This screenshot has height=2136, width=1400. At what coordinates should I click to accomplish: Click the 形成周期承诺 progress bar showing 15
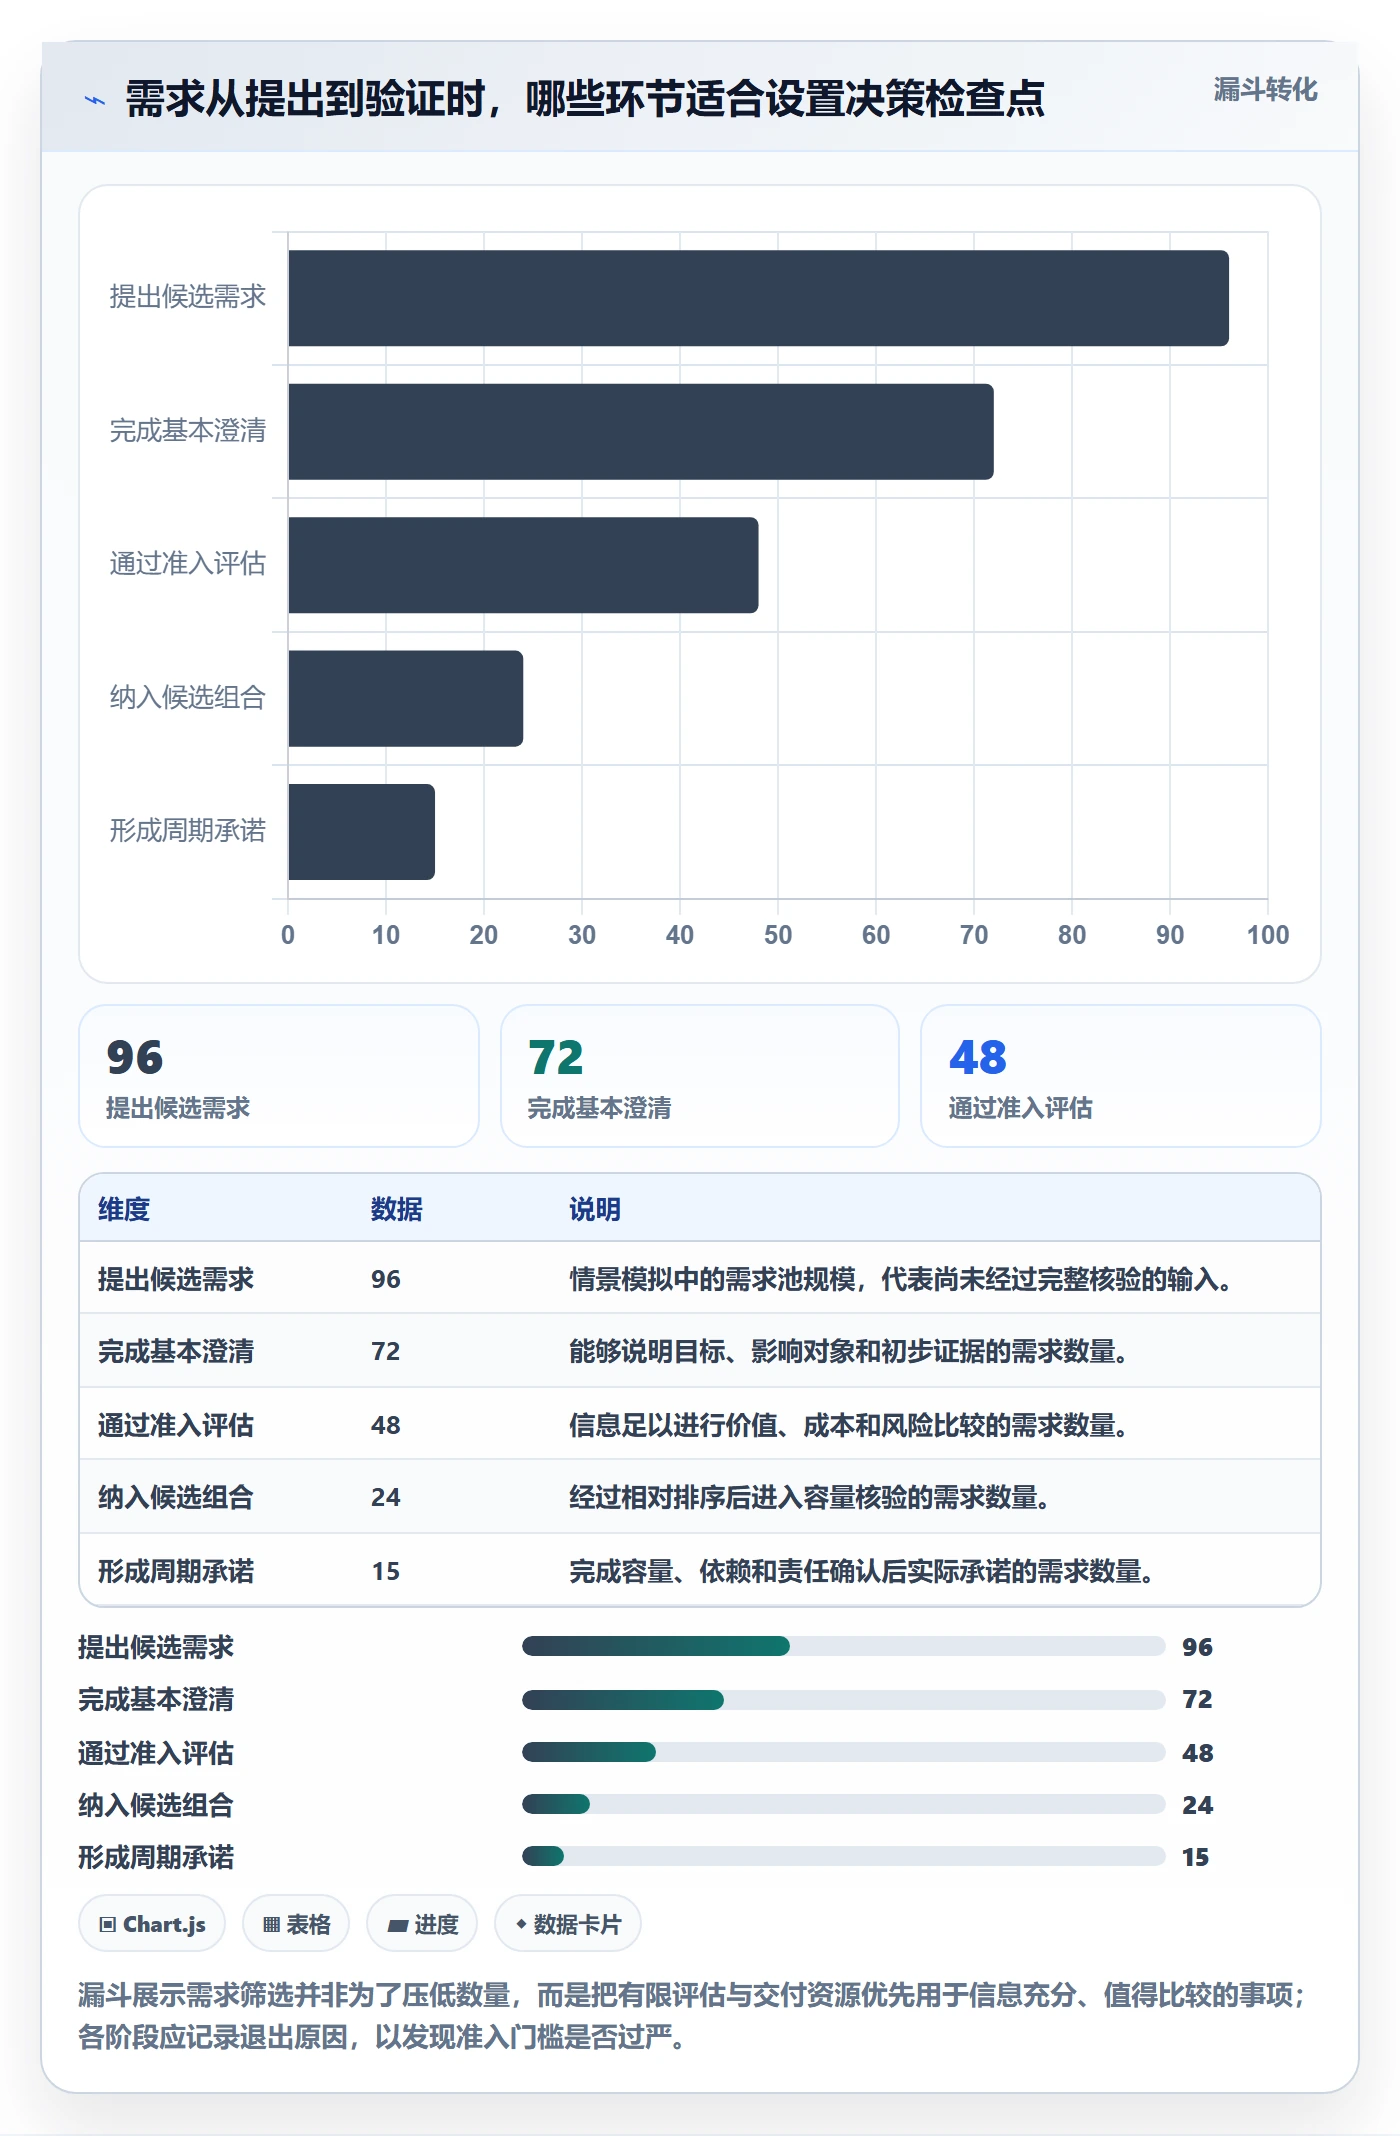click(x=844, y=1857)
